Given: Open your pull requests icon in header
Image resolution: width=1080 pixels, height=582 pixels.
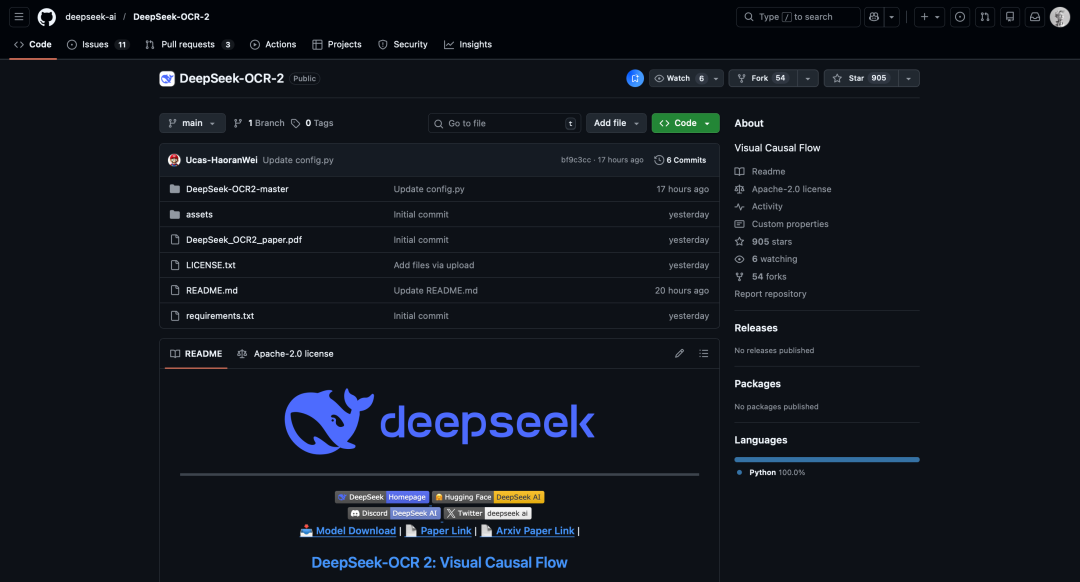Looking at the screenshot, I should click(985, 17).
